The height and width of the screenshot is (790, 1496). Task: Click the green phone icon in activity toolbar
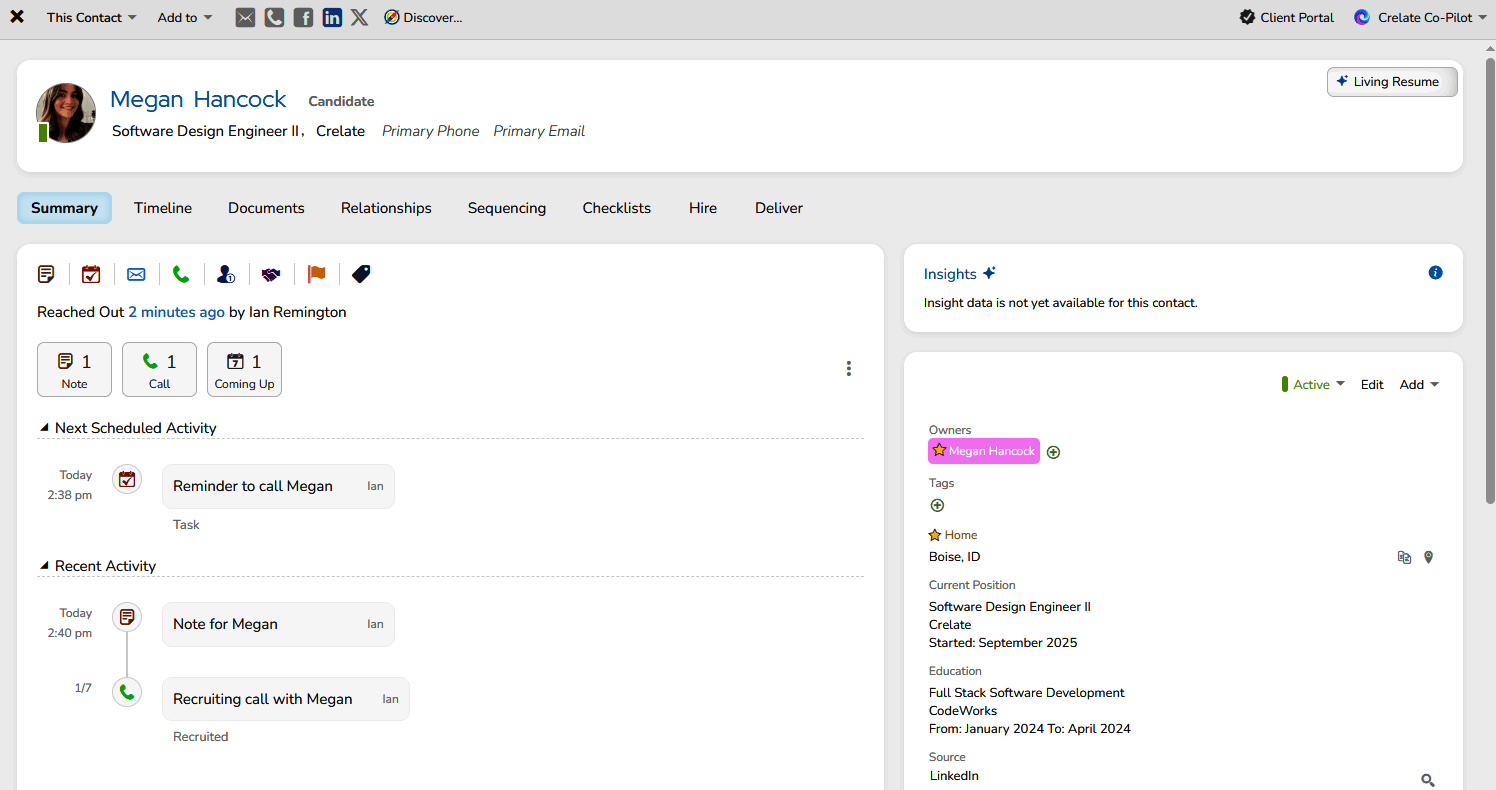[x=181, y=274]
